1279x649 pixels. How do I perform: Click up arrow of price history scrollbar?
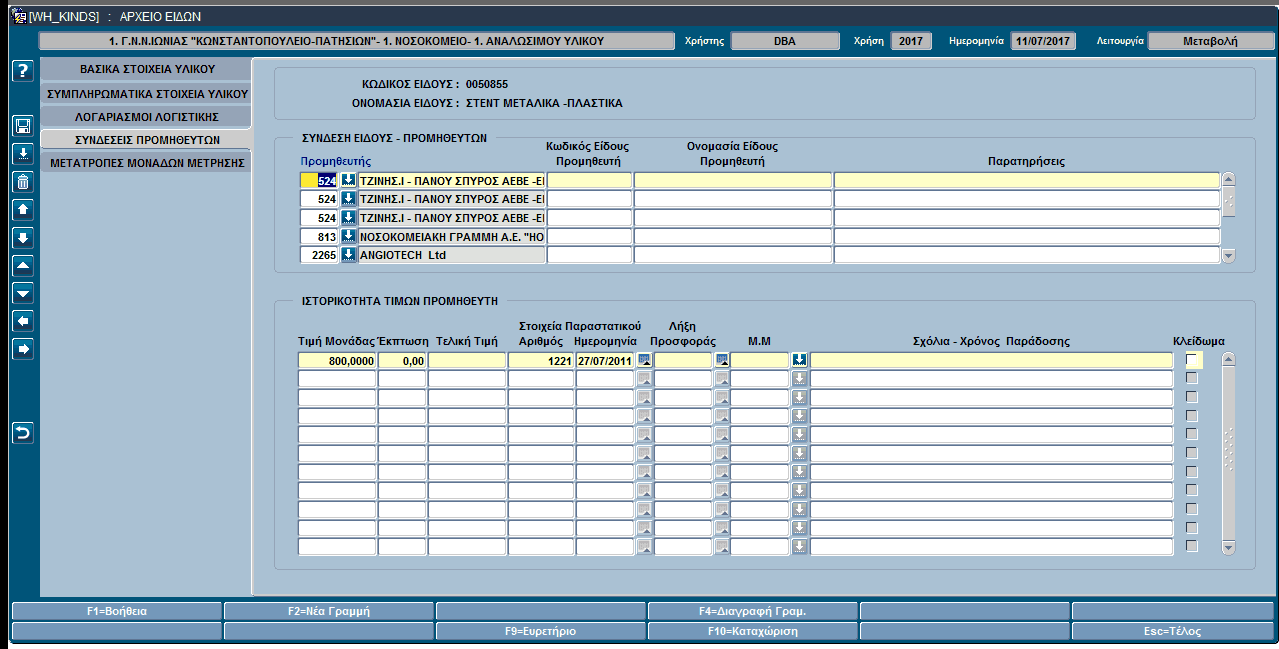click(x=1229, y=359)
